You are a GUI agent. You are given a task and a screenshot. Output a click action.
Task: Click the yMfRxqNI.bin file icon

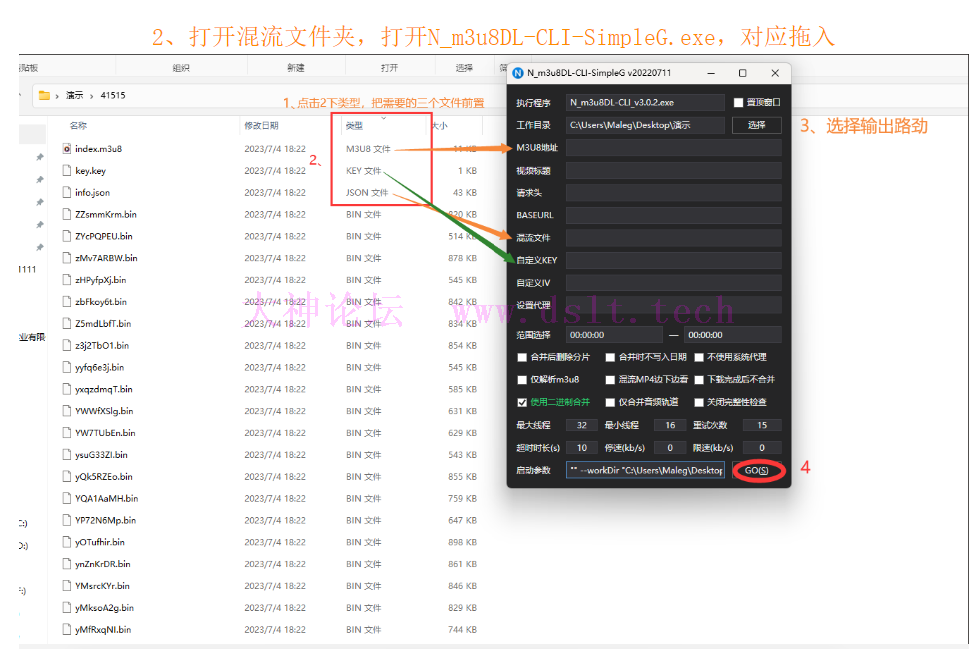[67, 629]
